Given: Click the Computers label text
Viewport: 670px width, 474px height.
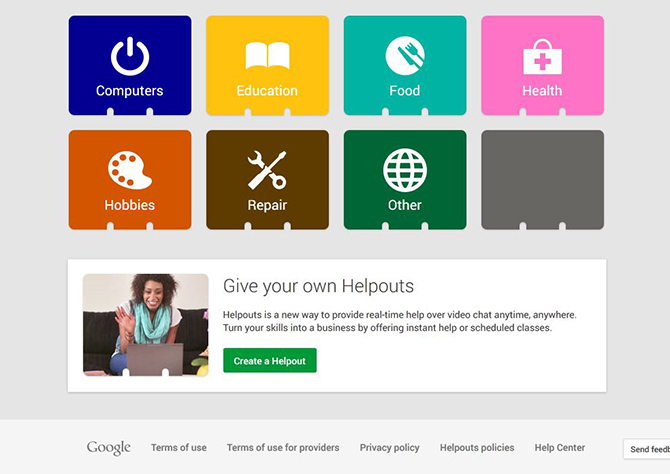Looking at the screenshot, I should 129,91.
